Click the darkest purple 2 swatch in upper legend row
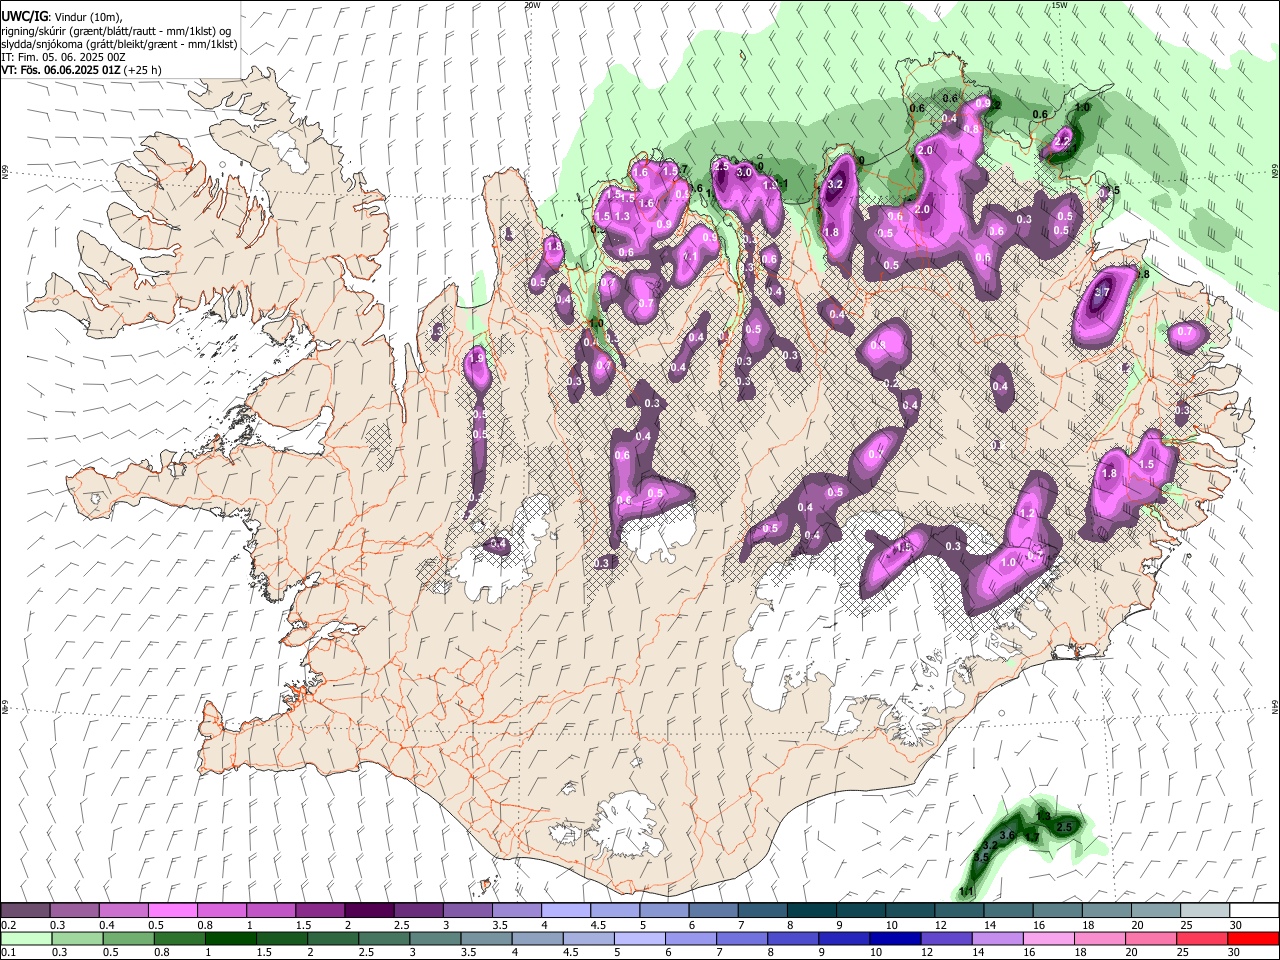This screenshot has height=960, width=1280. point(369,911)
